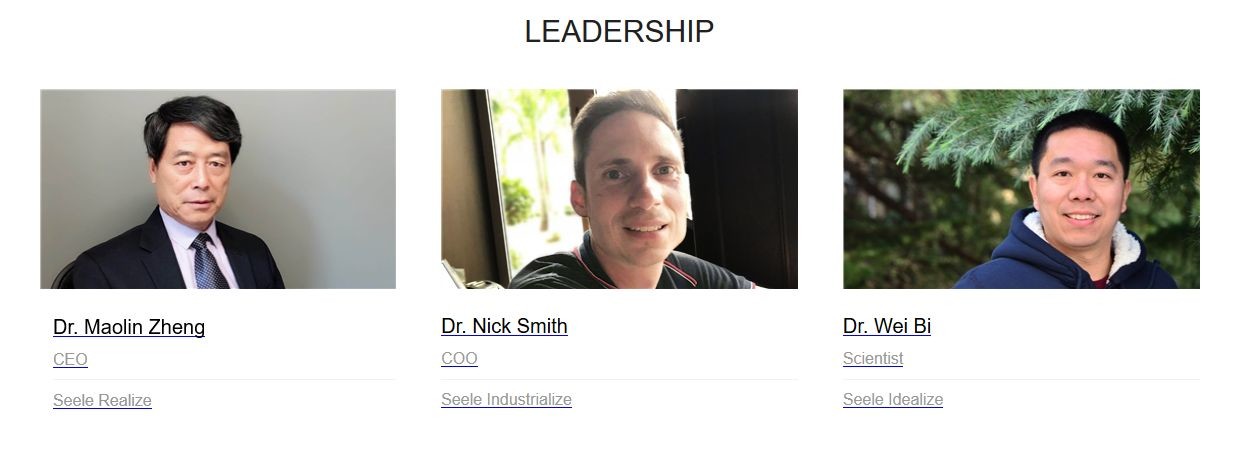Follow the Seele Realize link
The image size is (1240, 464).
click(x=102, y=401)
